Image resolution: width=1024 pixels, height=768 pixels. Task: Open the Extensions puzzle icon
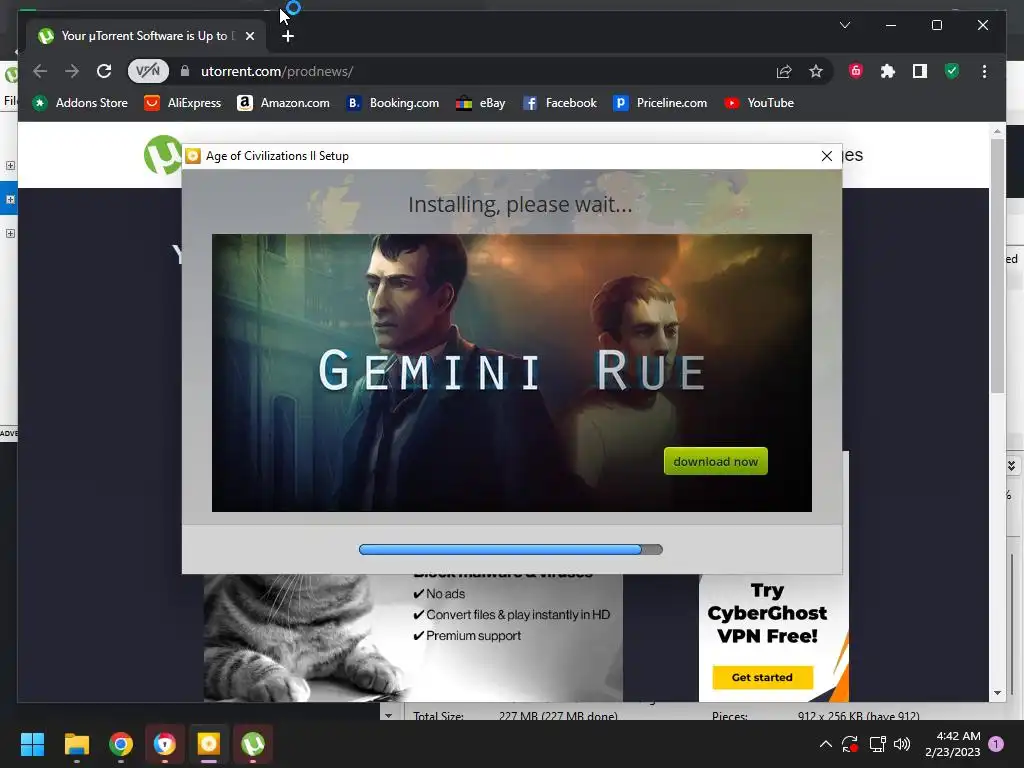tap(888, 71)
